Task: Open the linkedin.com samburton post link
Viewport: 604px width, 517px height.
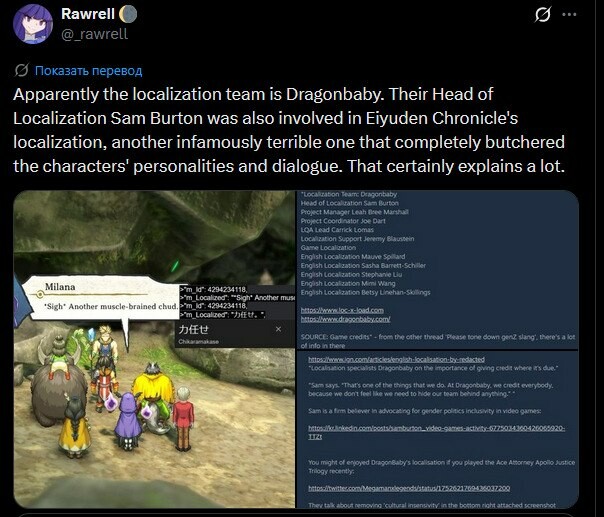Action: [436, 432]
